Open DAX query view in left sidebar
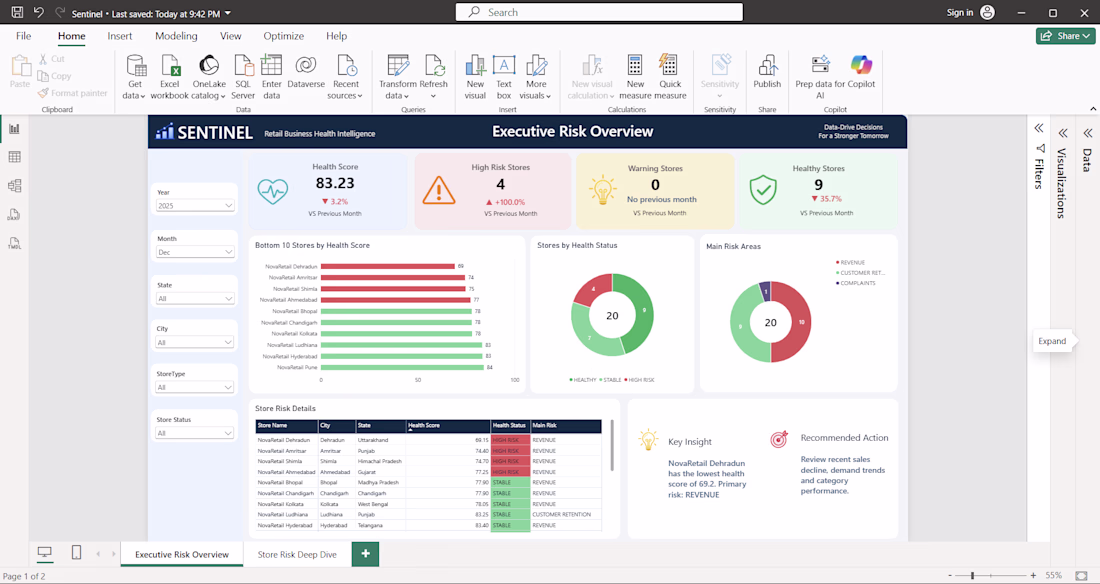 point(14,215)
